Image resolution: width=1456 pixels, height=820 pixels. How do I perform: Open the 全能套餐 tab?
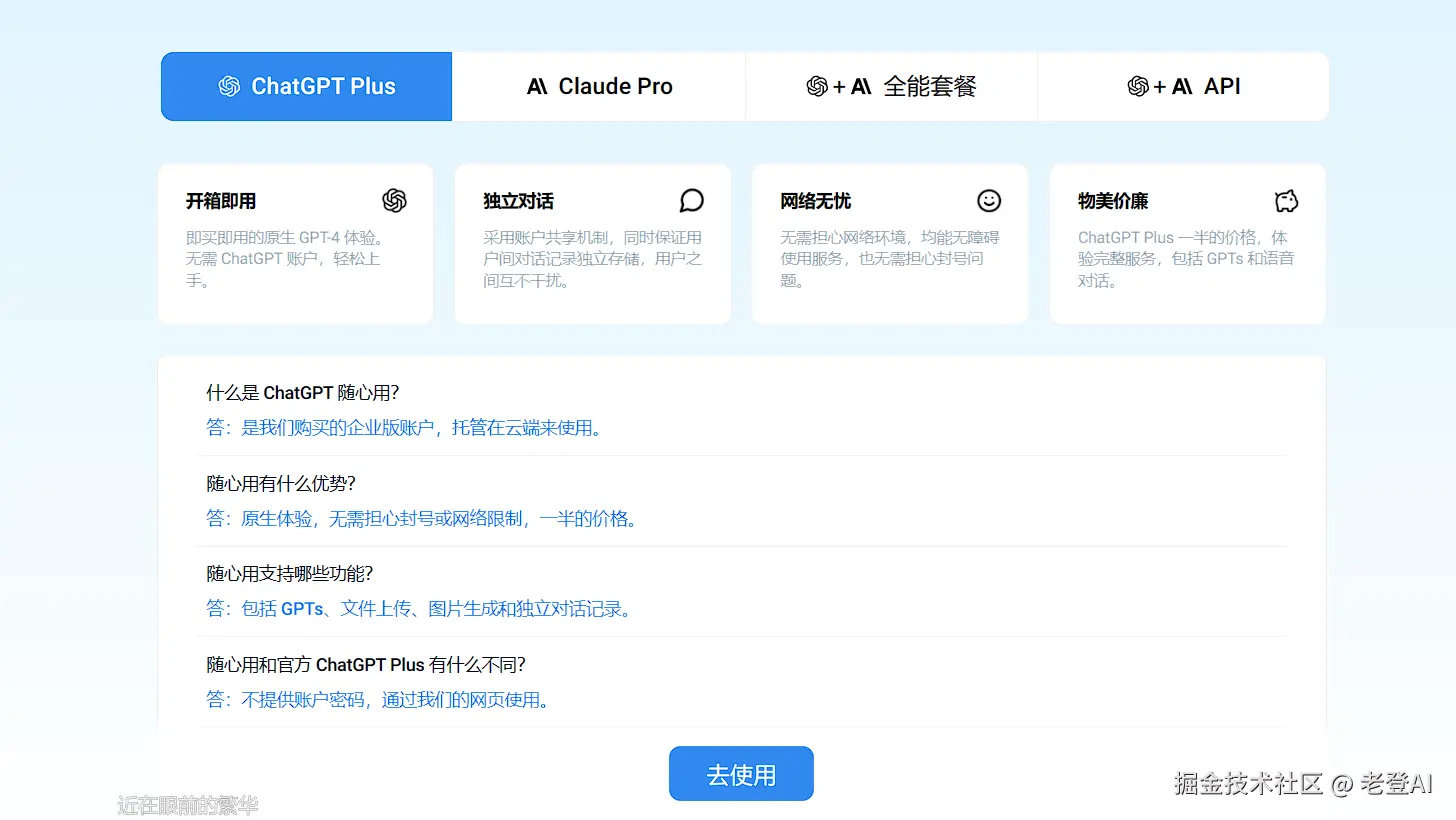point(891,86)
